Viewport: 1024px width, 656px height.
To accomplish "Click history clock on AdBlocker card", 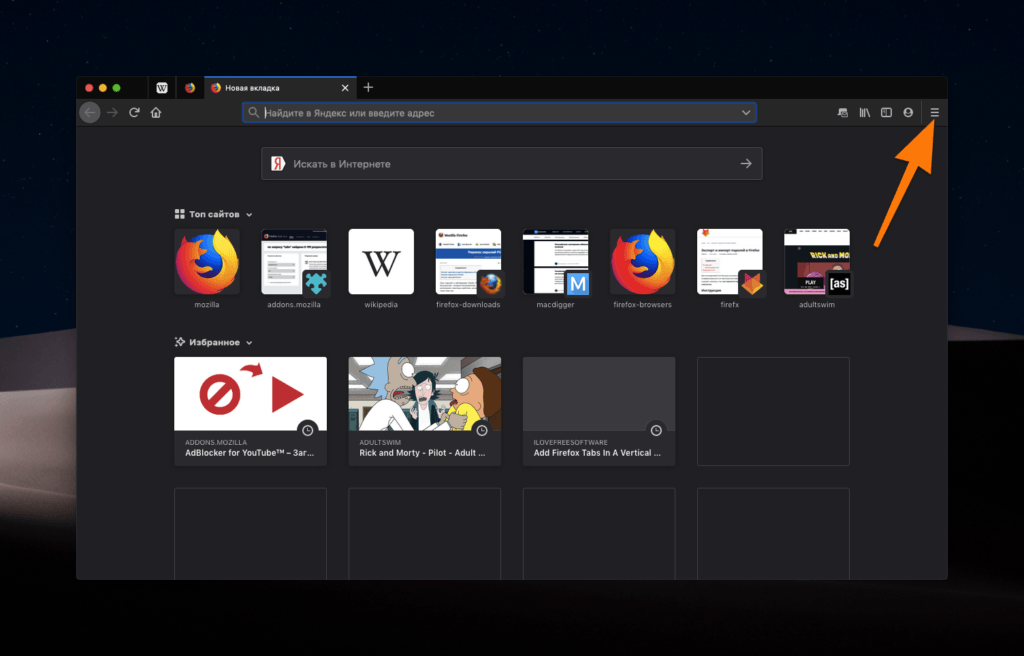I will click(308, 430).
